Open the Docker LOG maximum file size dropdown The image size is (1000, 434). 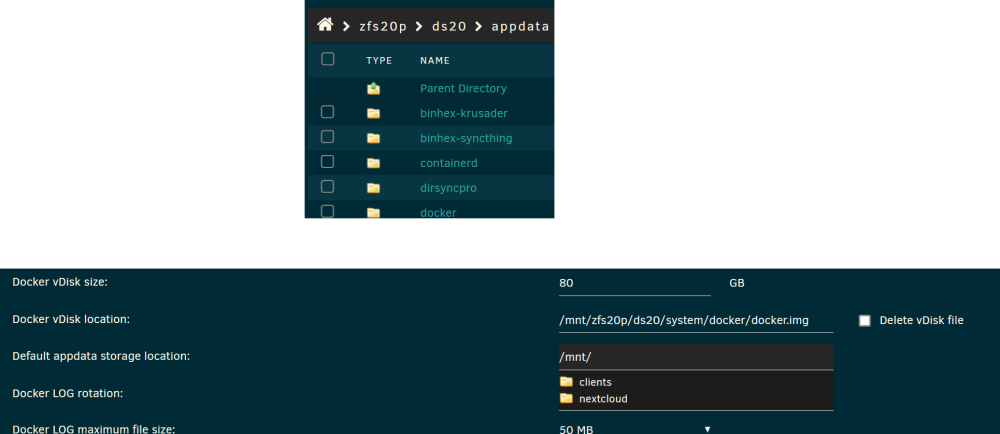coord(635,429)
